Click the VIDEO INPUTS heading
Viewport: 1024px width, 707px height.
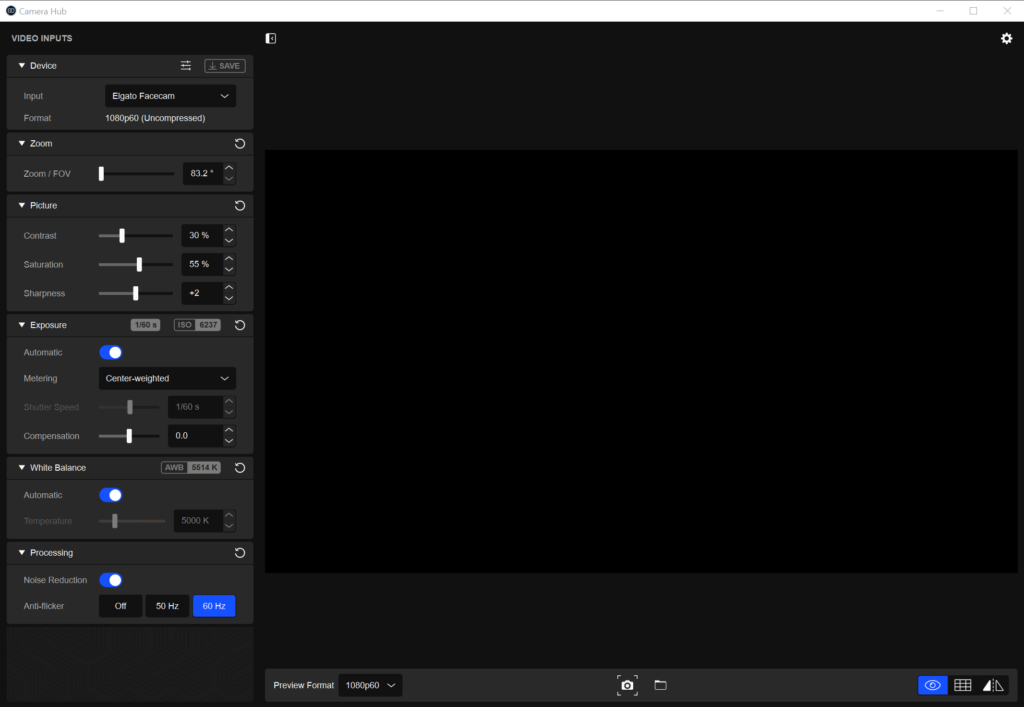point(42,39)
